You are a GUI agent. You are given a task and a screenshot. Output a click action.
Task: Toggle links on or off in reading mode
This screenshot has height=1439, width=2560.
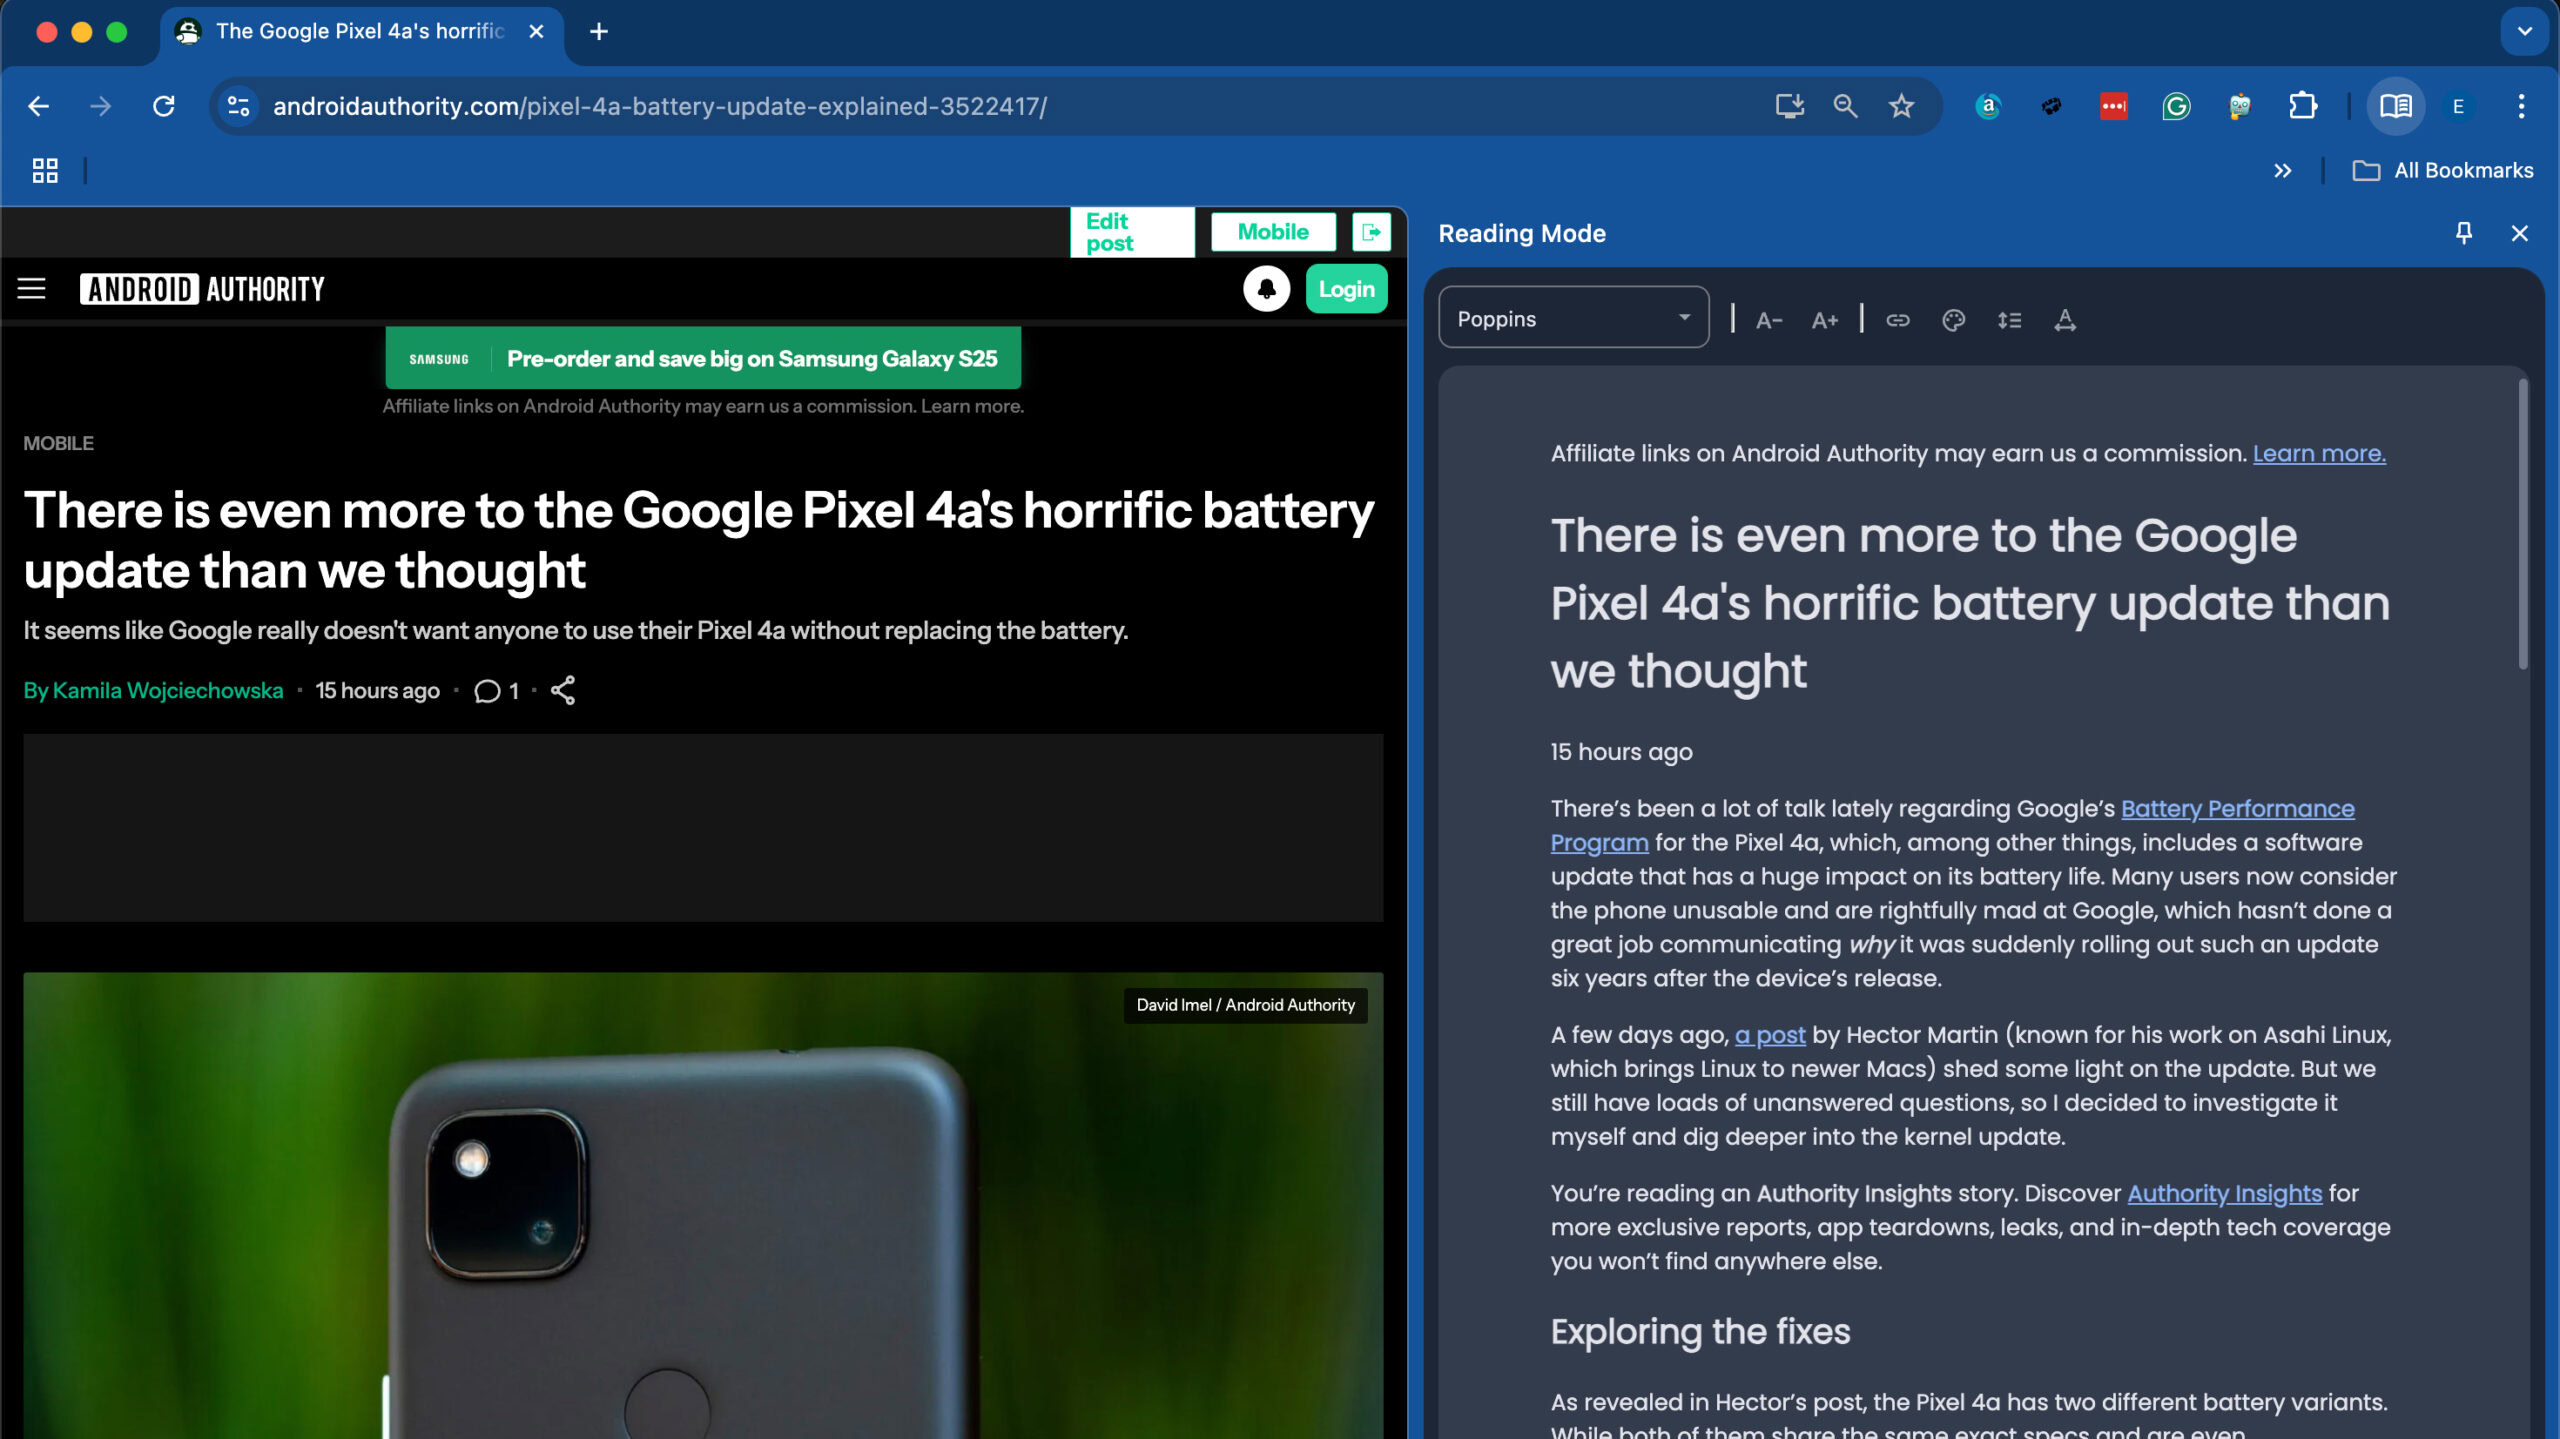[1897, 320]
